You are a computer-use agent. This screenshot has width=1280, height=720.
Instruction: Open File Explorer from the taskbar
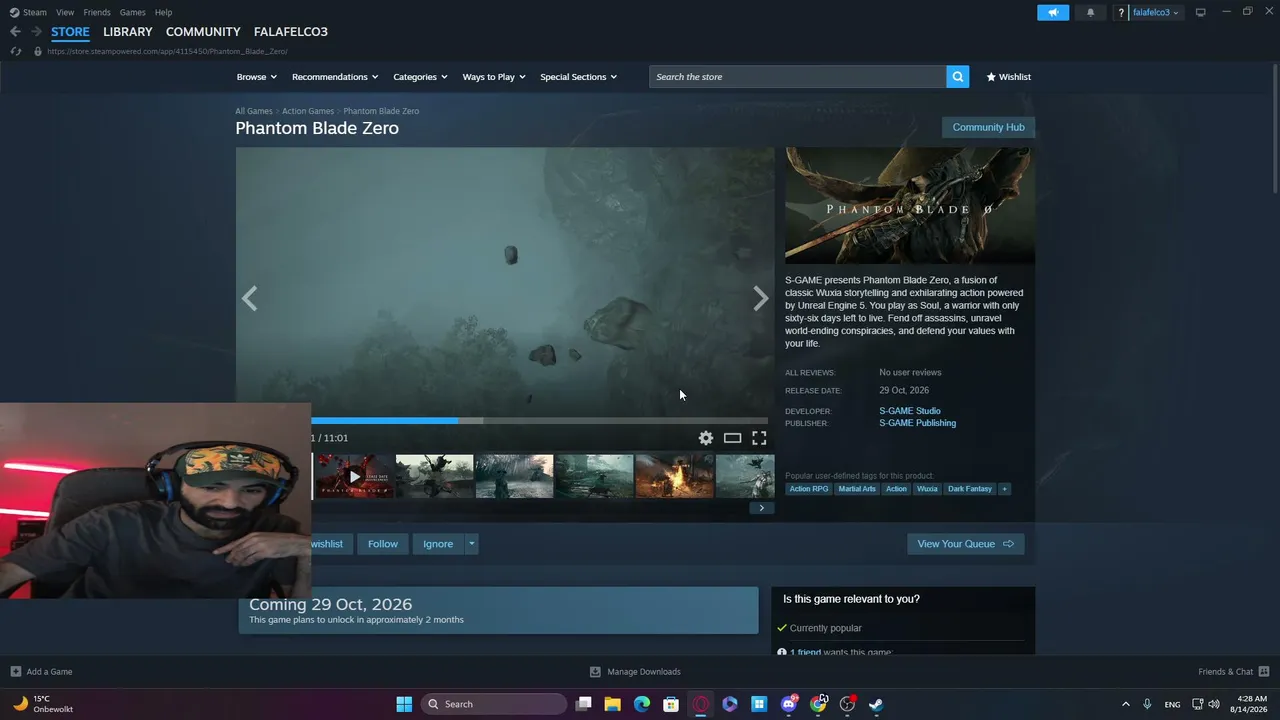[612, 704]
